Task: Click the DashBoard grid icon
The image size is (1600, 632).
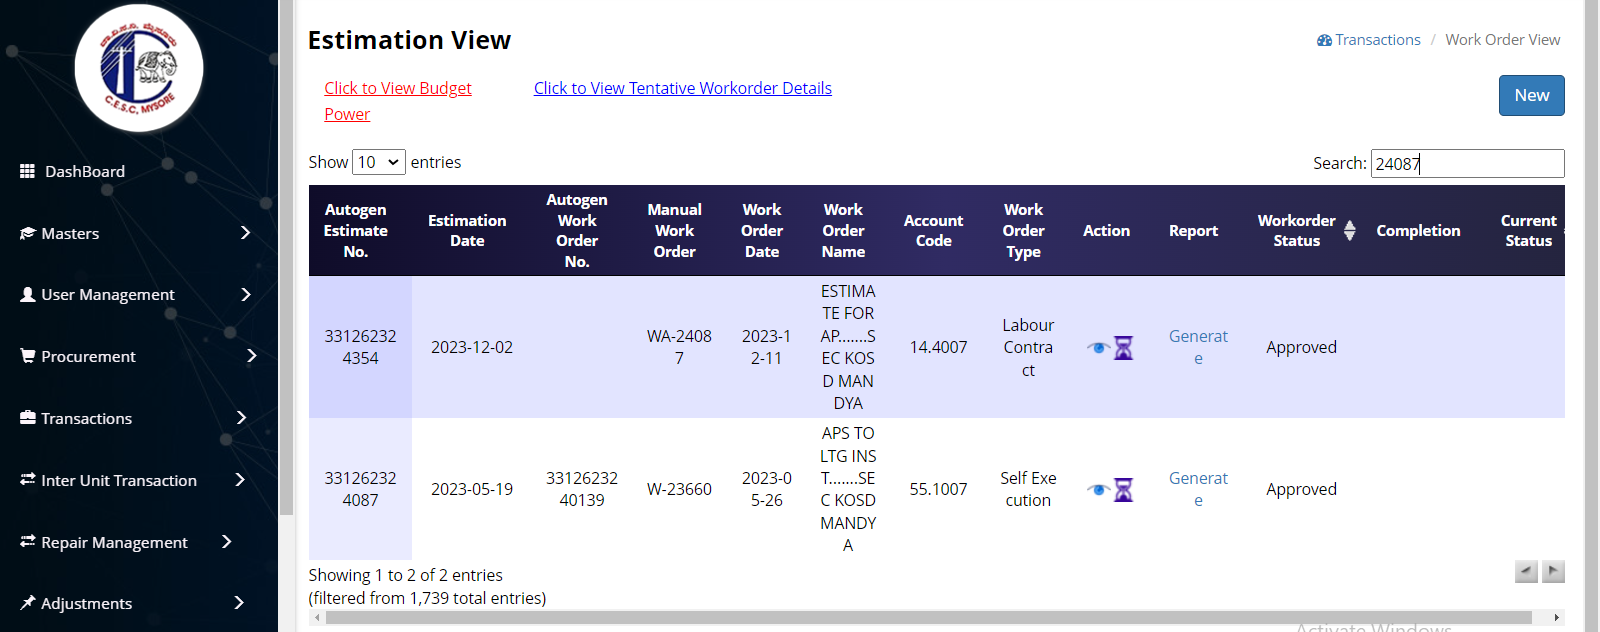Action: 28,171
